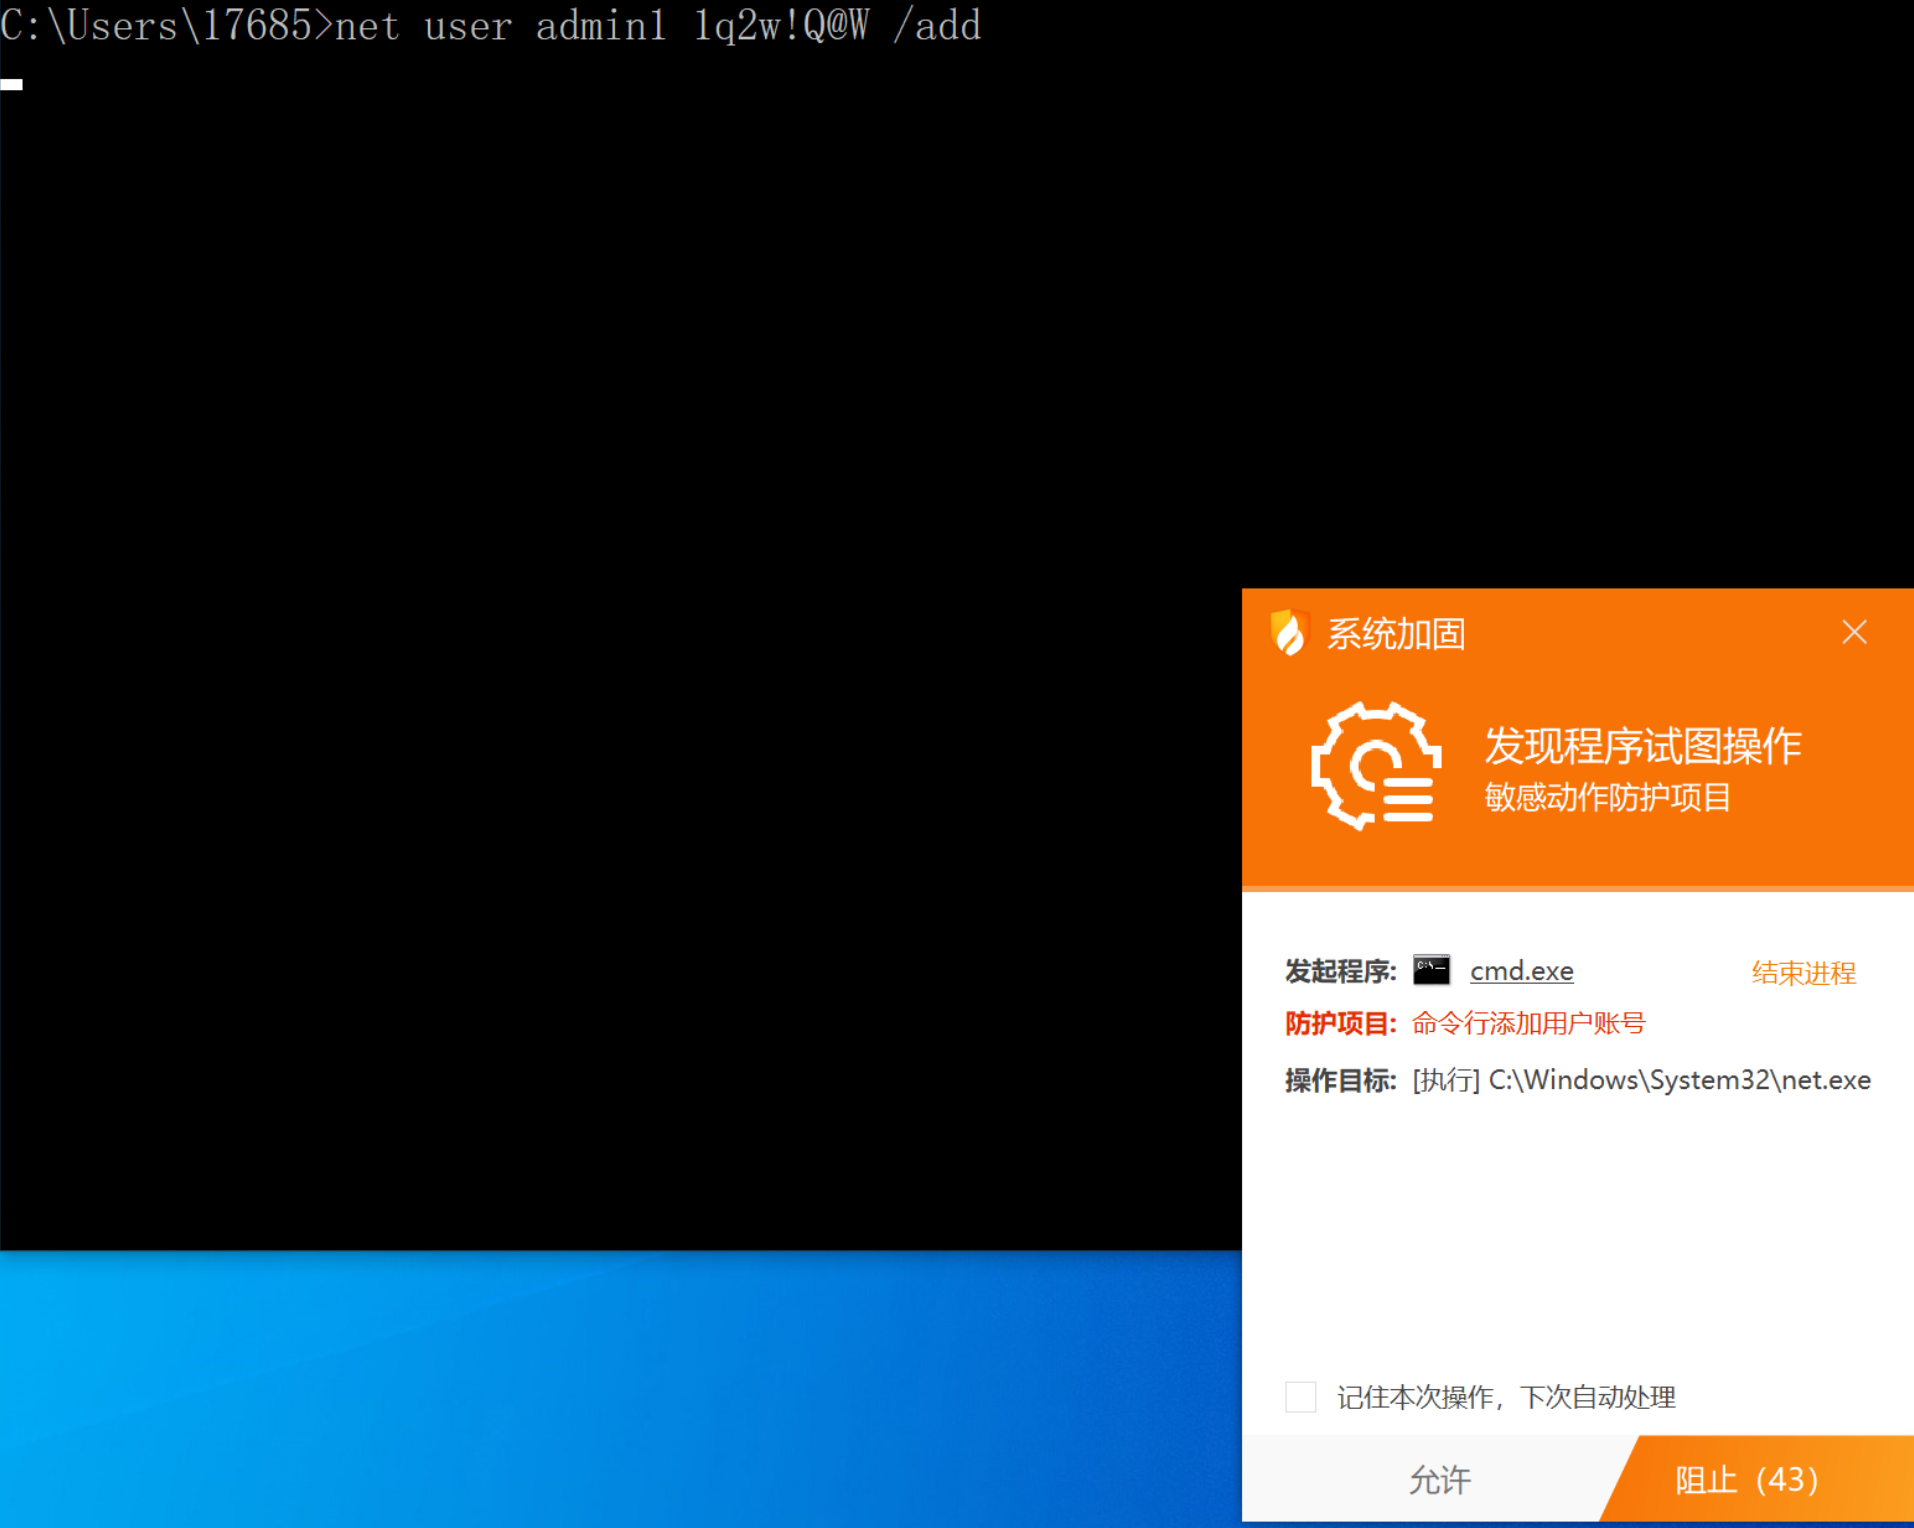Click the 发起程序 label
The width and height of the screenshot is (1914, 1528).
[1339, 971]
